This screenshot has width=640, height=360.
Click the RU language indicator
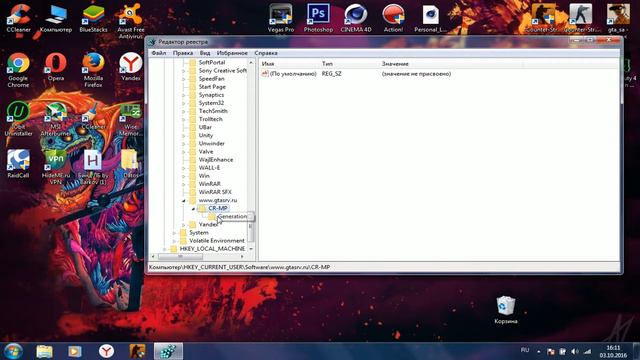click(525, 350)
